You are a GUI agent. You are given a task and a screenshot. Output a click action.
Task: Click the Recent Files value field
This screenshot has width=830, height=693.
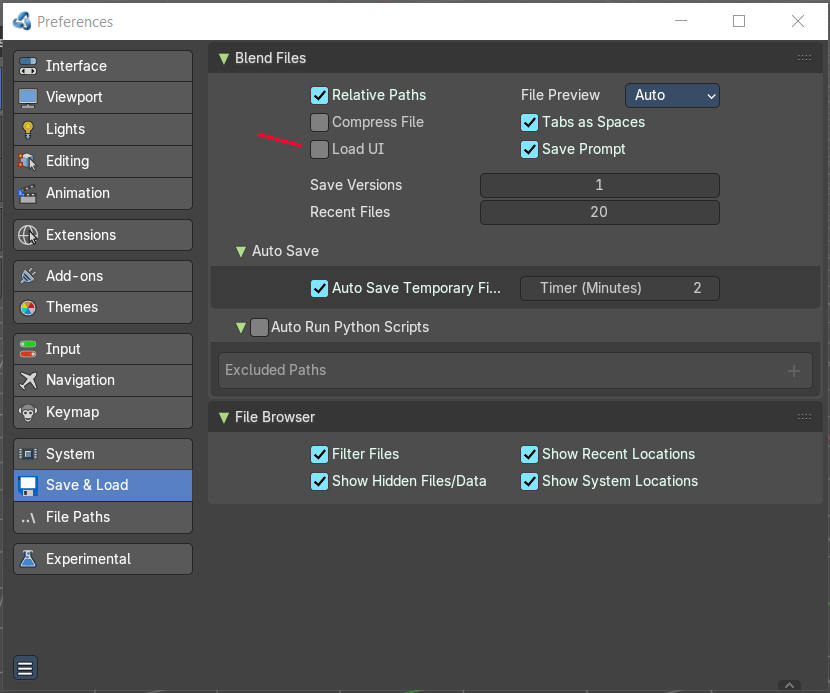point(600,212)
